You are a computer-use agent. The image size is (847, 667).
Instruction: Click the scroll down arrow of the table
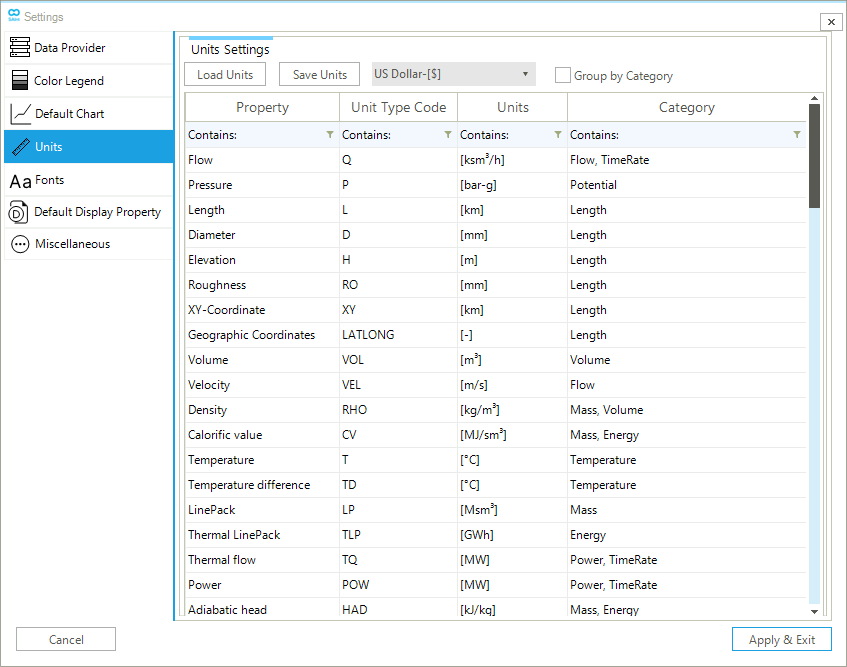point(814,611)
